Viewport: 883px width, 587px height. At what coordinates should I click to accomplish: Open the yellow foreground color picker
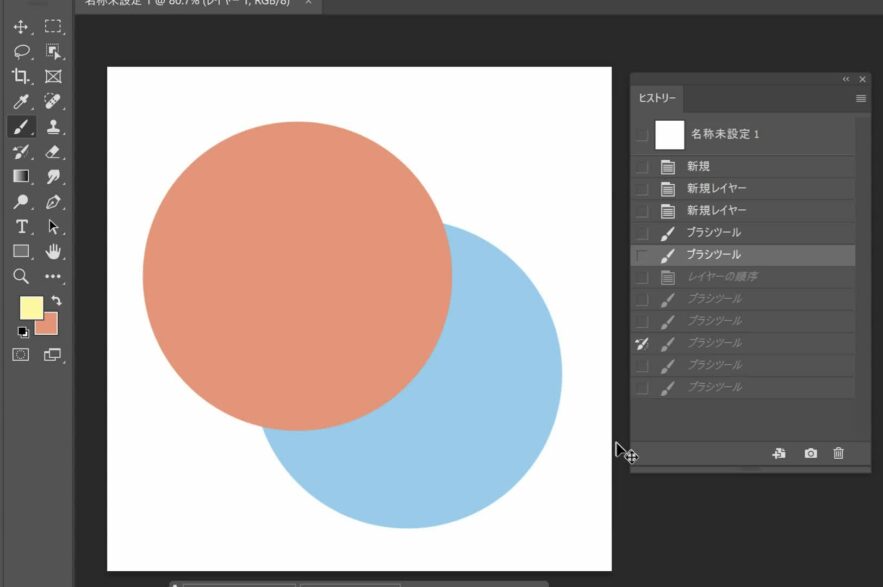(31, 308)
